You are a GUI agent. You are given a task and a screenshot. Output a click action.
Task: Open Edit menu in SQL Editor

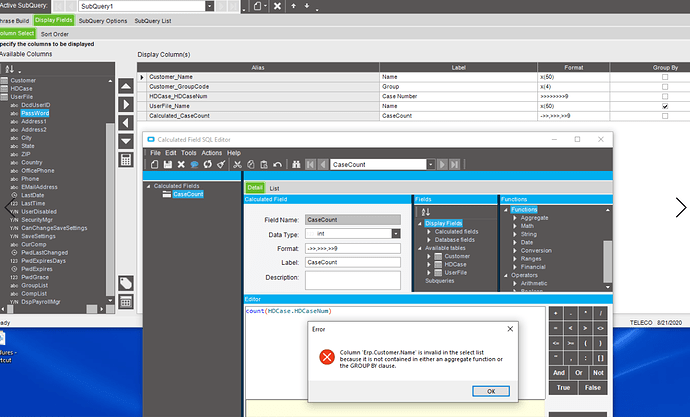171,153
